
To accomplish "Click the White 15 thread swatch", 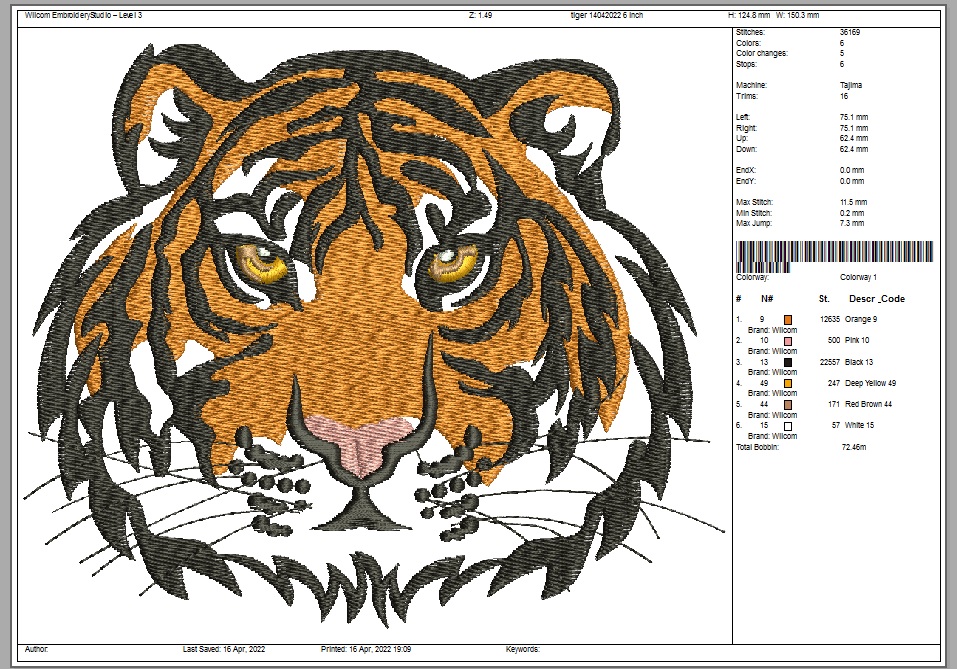I will pos(788,425).
